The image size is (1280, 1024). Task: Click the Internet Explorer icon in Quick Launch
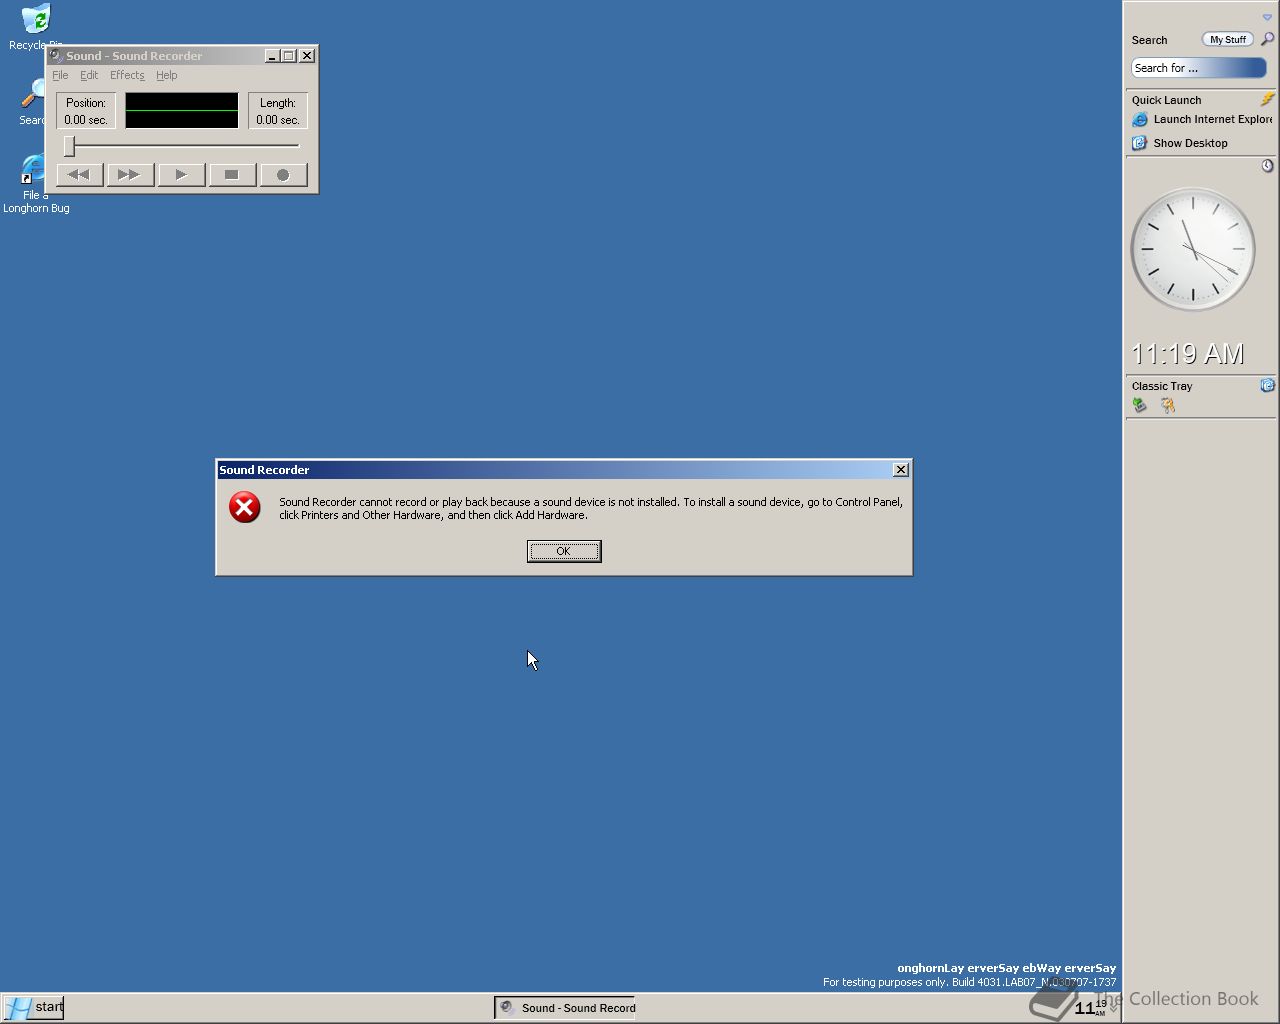point(1139,120)
